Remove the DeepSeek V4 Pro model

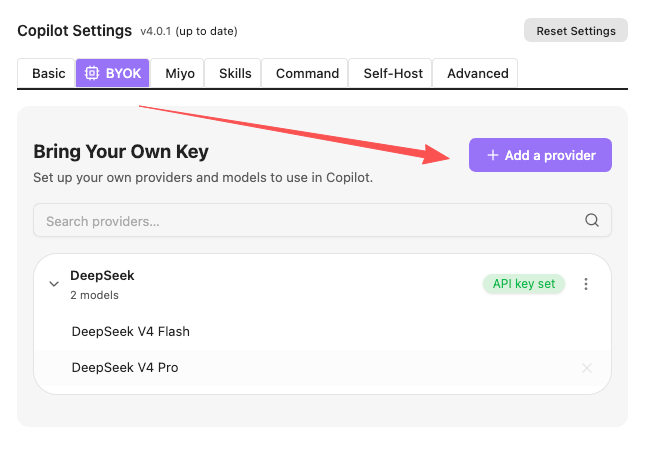coord(587,368)
